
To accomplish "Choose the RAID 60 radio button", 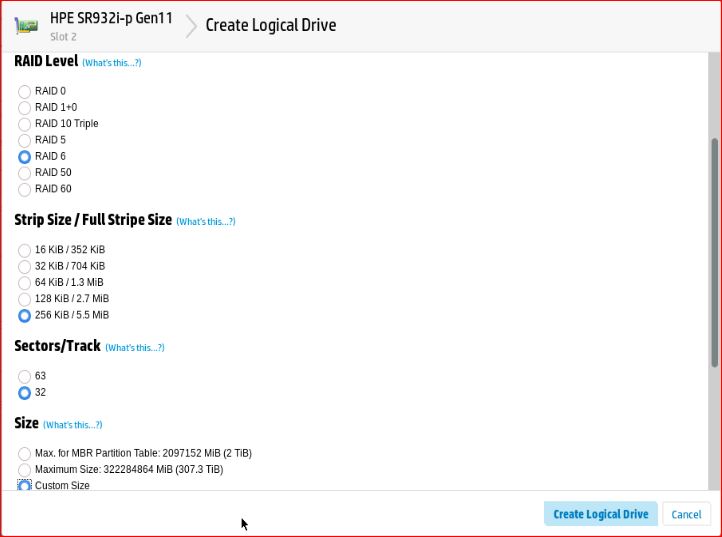I will coord(25,189).
